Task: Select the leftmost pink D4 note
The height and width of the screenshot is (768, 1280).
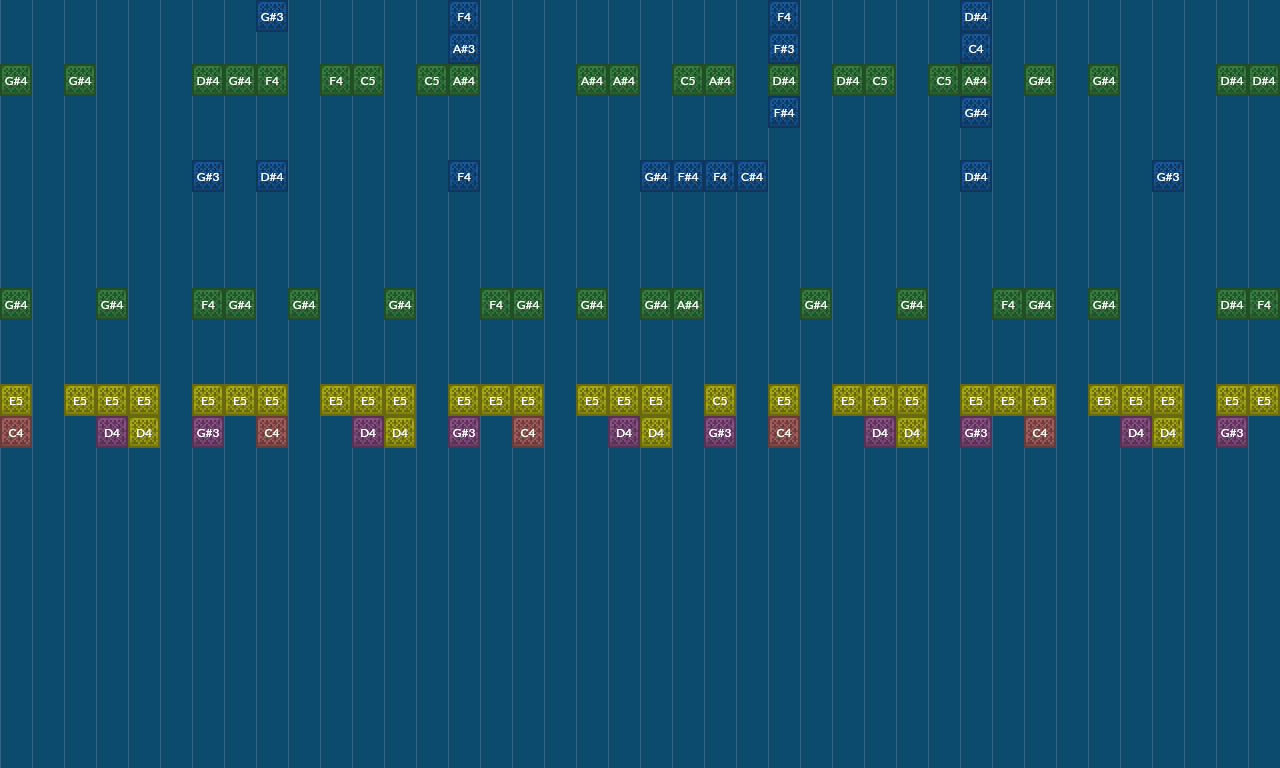Action: 112,433
